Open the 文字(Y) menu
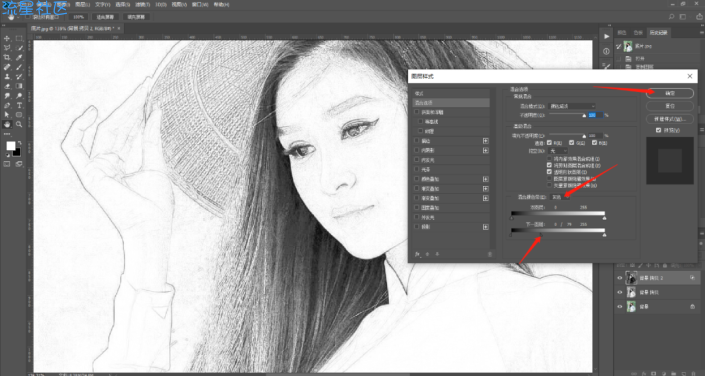The height and width of the screenshot is (376, 705). coord(103,4)
